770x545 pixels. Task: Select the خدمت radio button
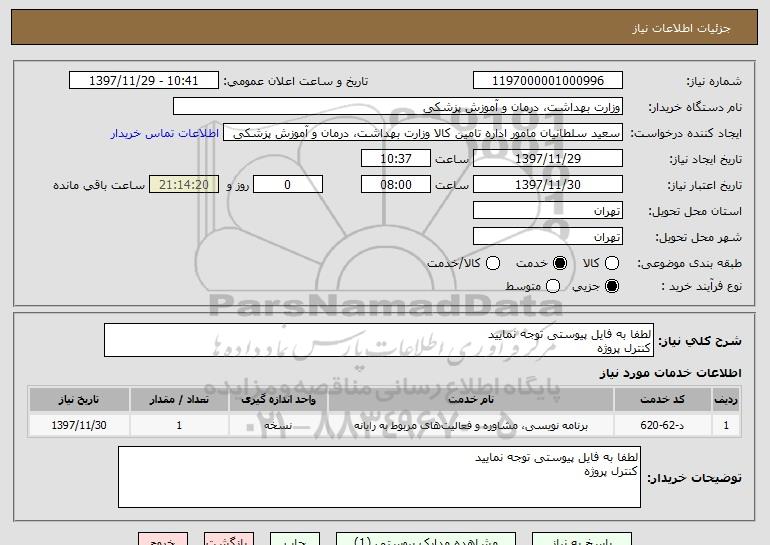(560, 263)
